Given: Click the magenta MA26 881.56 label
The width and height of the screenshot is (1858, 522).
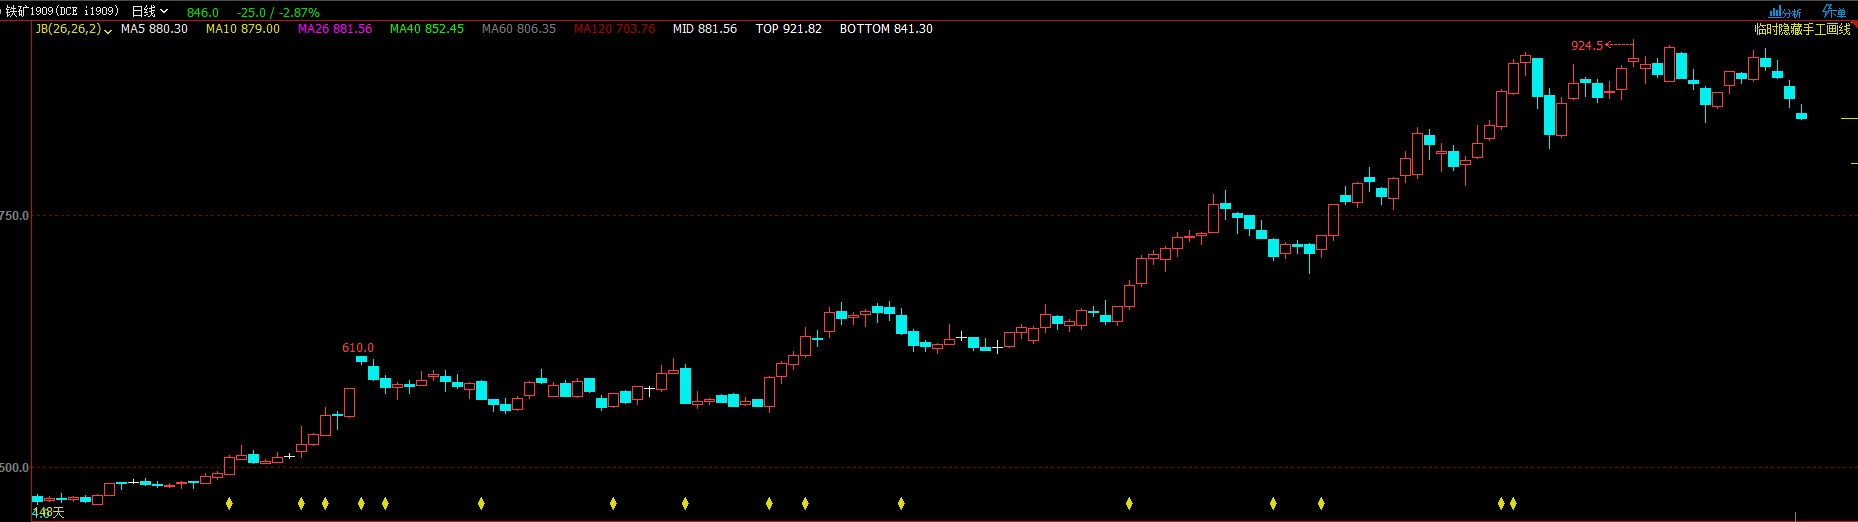Looking at the screenshot, I should [x=334, y=29].
